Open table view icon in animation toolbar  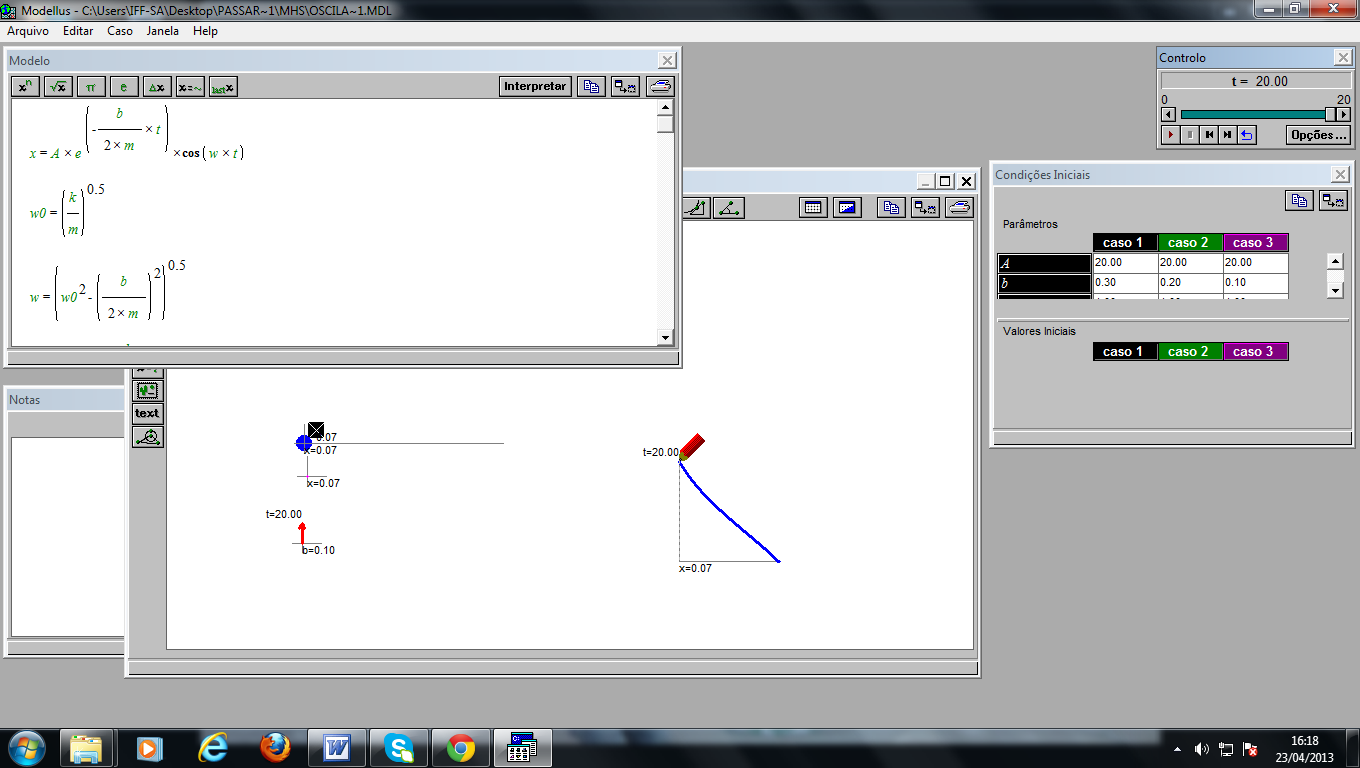point(813,208)
